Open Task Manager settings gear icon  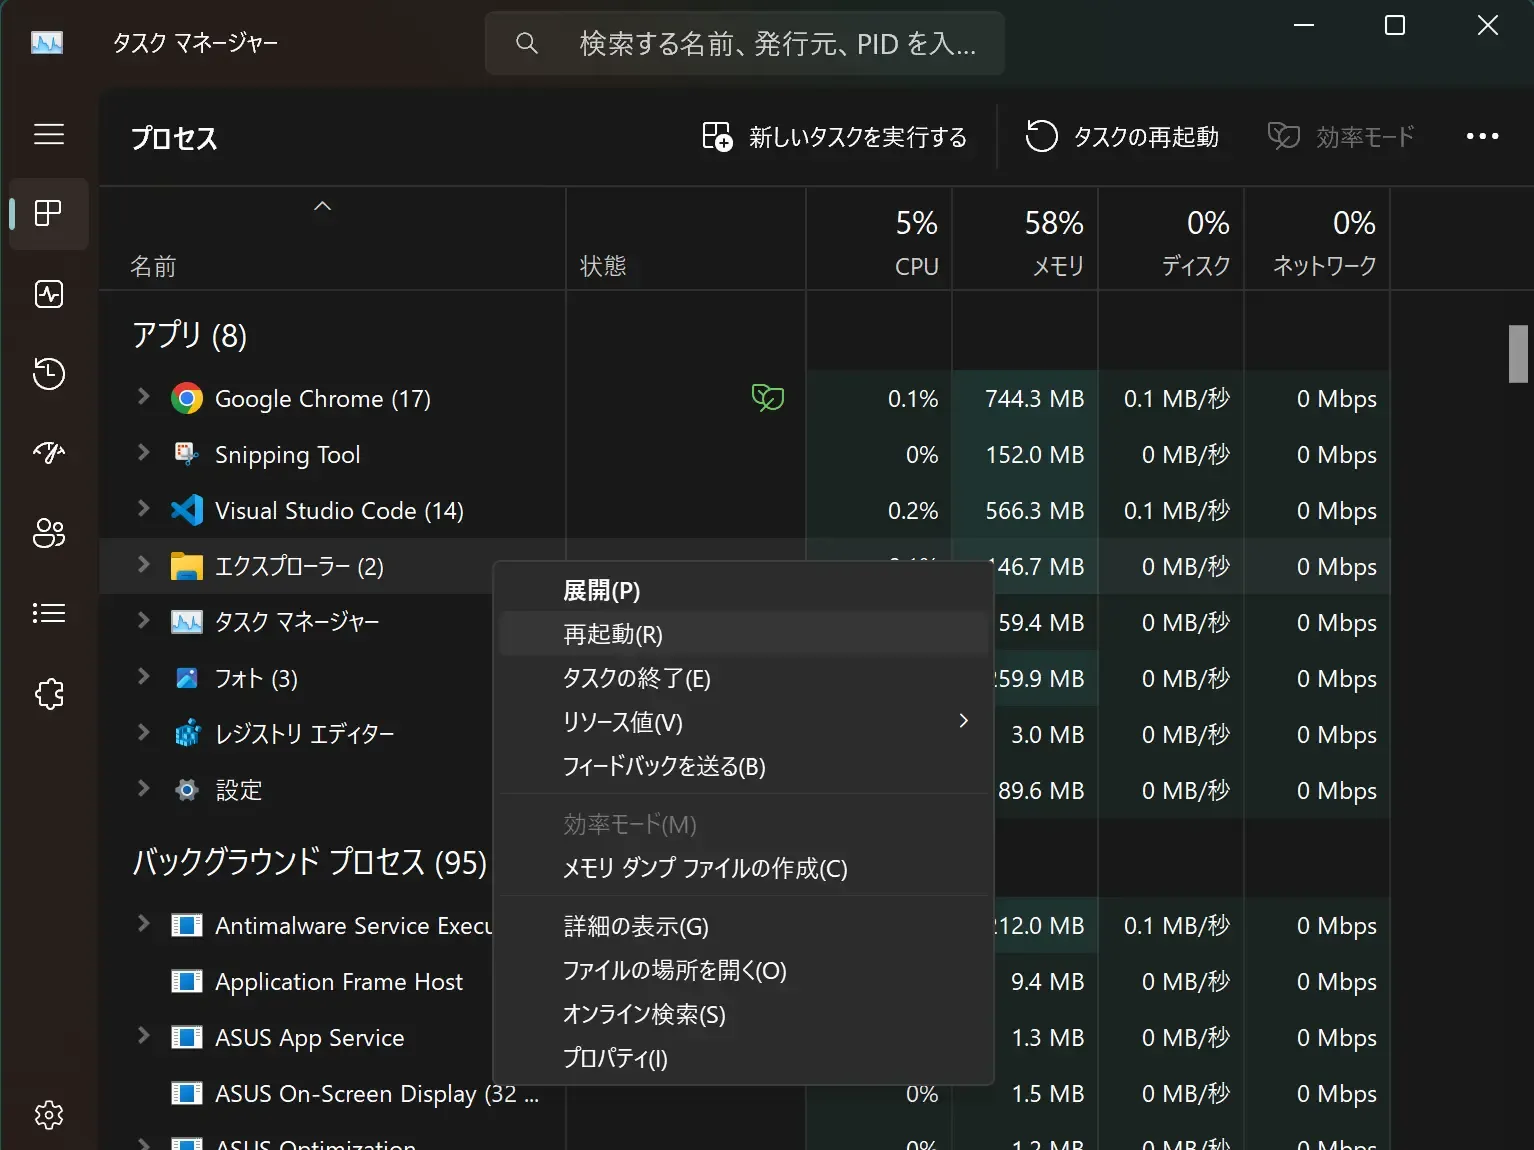tap(49, 1114)
